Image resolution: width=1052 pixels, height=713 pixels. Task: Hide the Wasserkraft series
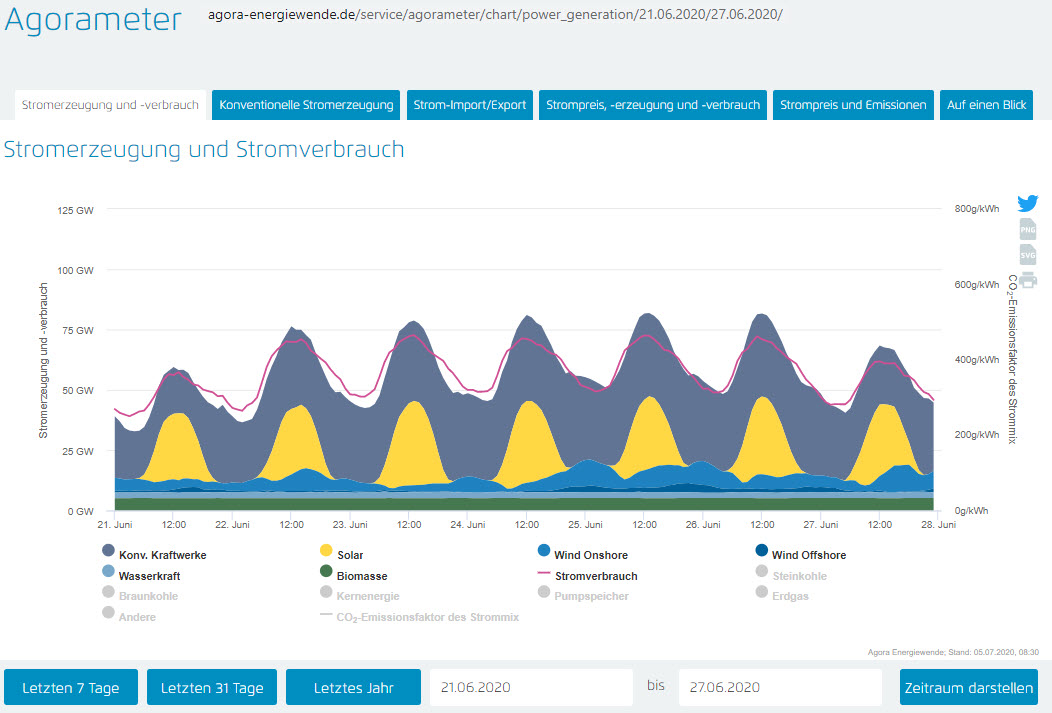pyautogui.click(x=148, y=576)
